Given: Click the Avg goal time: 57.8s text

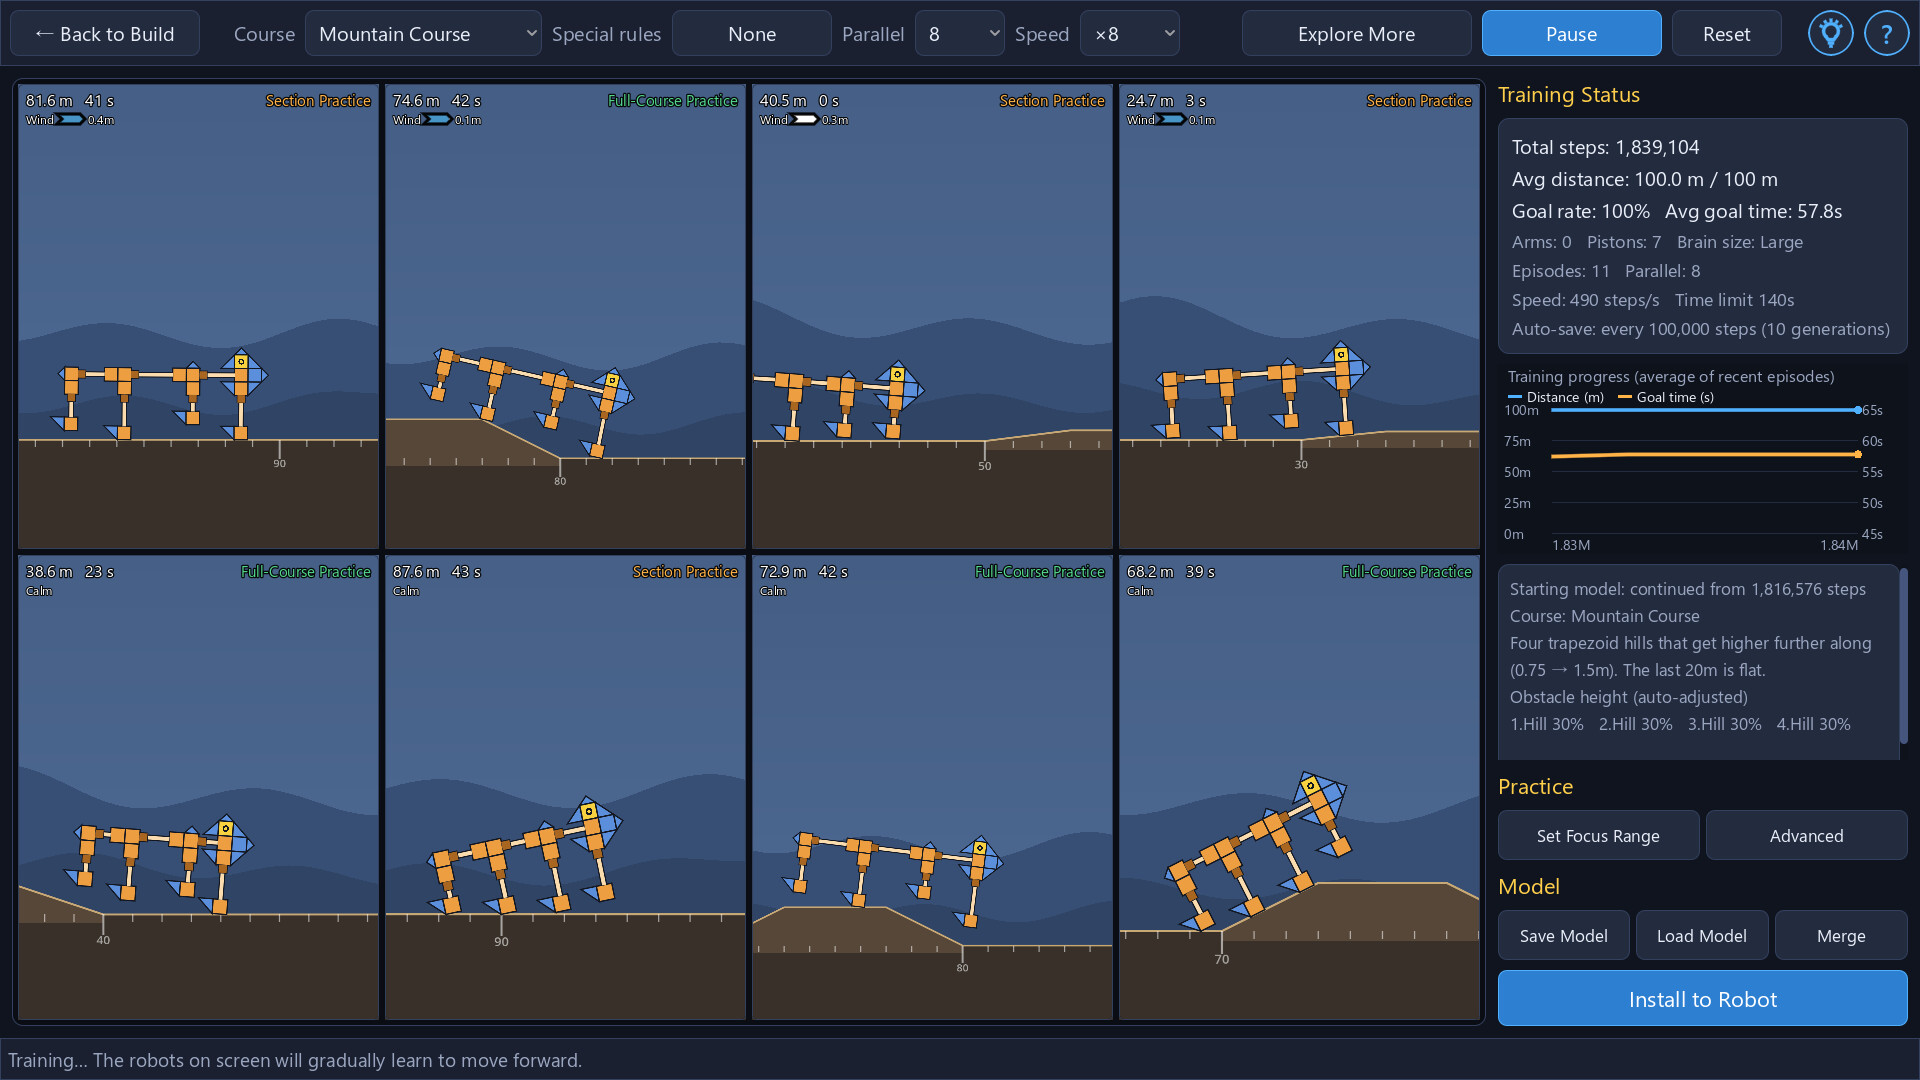Looking at the screenshot, I should pos(1753,211).
